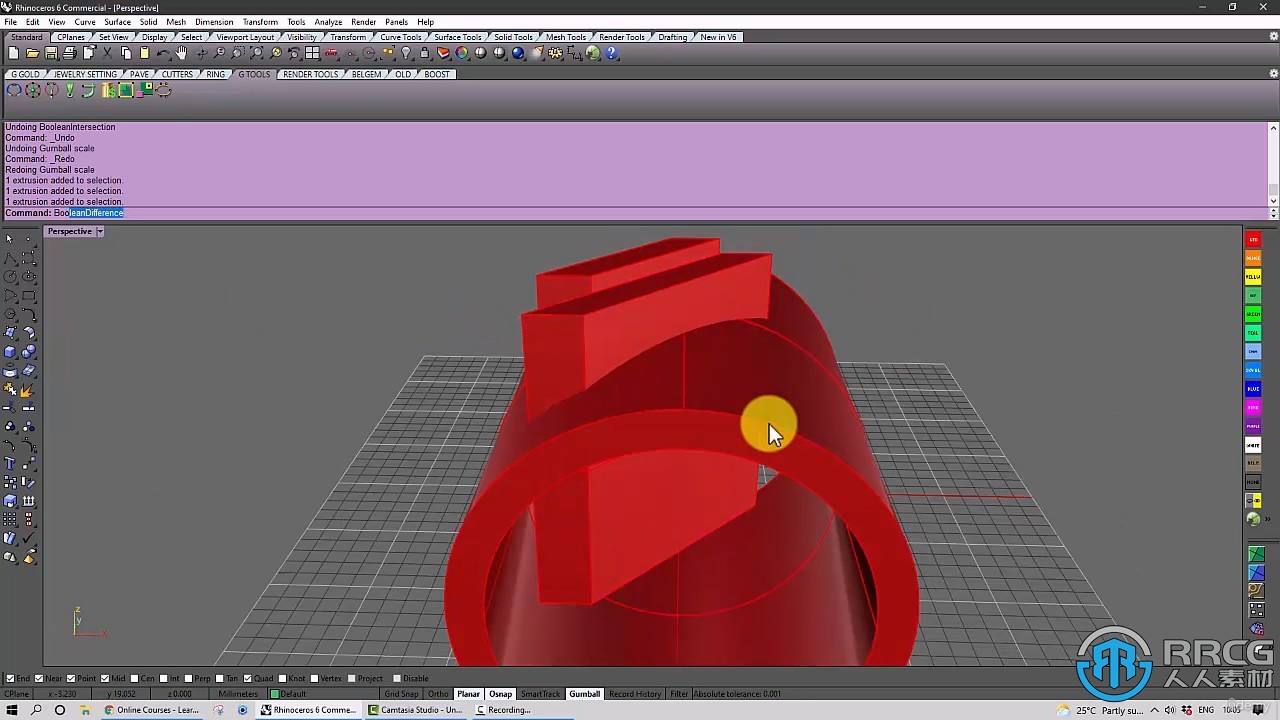1280x720 pixels.
Task: Enable the Int osnap checkbox
Action: pyautogui.click(x=164, y=678)
